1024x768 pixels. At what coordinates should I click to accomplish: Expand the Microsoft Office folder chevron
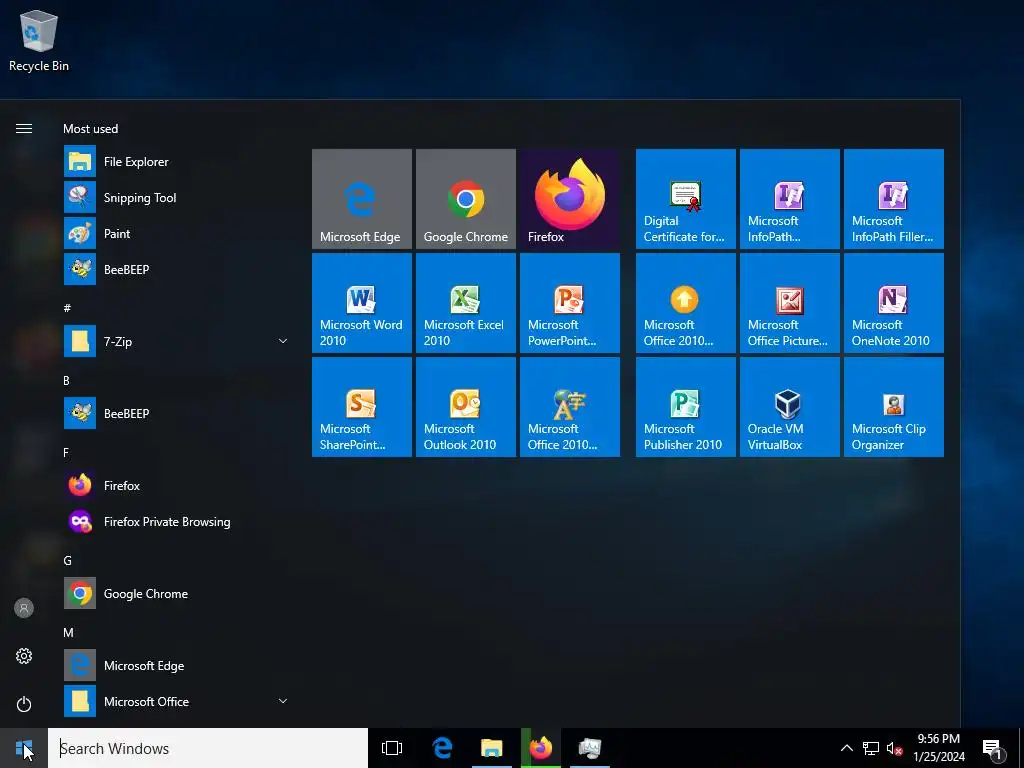(x=283, y=701)
